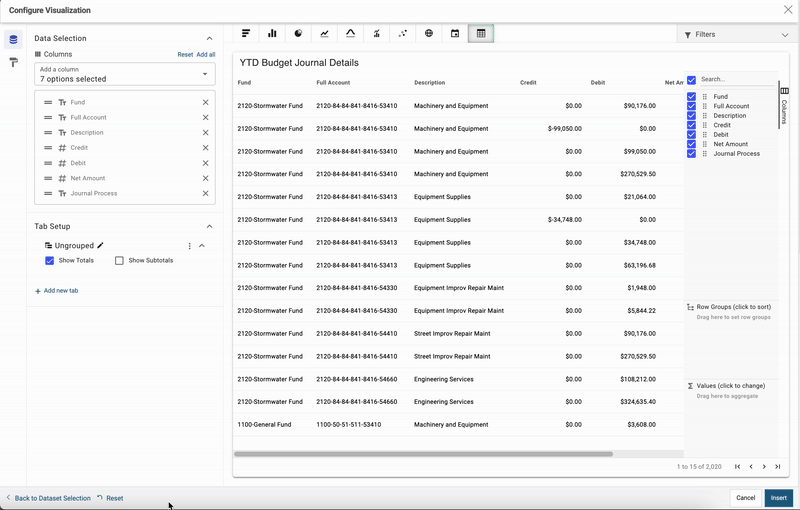
Task: Select the calendar visualization
Action: pos(455,34)
